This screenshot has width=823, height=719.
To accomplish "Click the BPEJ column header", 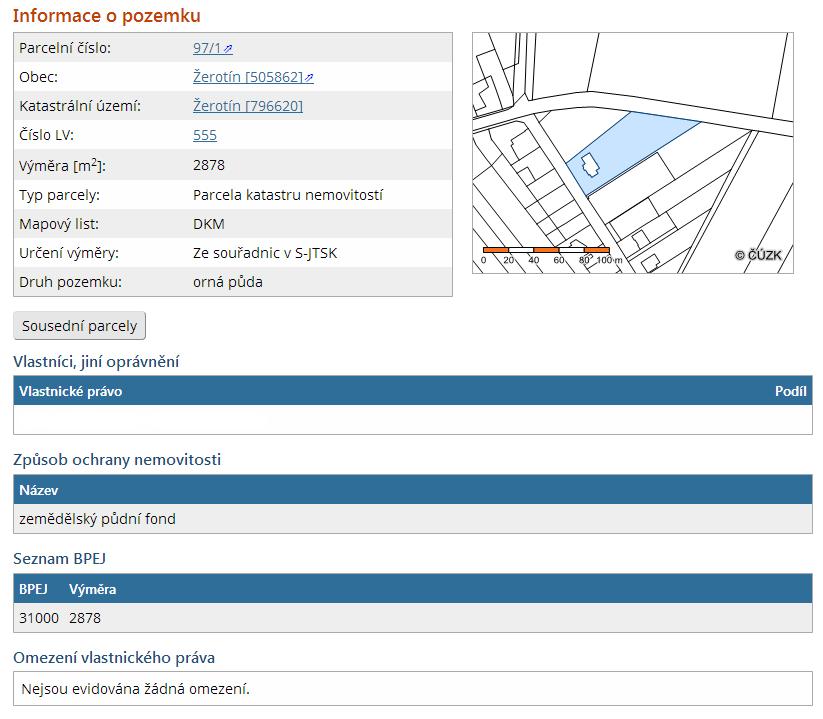I will point(33,589).
